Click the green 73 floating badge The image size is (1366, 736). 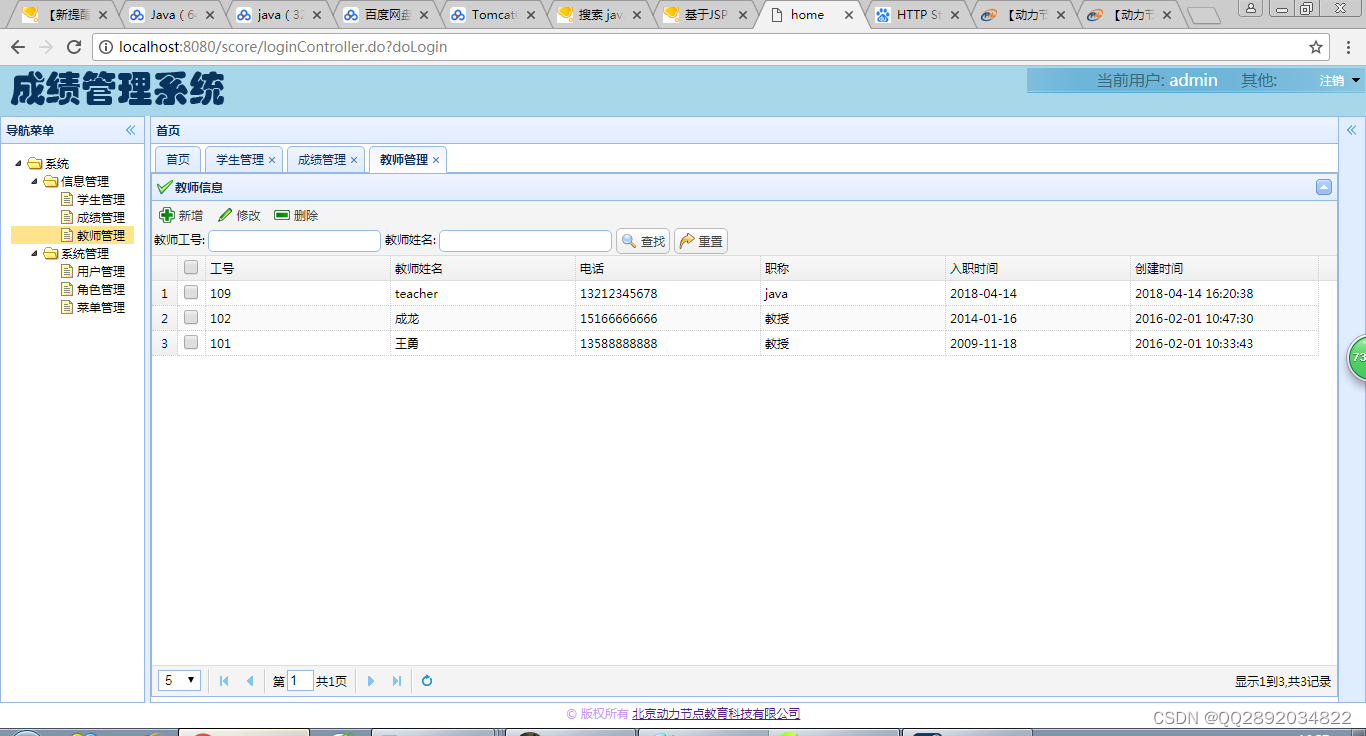pyautogui.click(x=1357, y=357)
